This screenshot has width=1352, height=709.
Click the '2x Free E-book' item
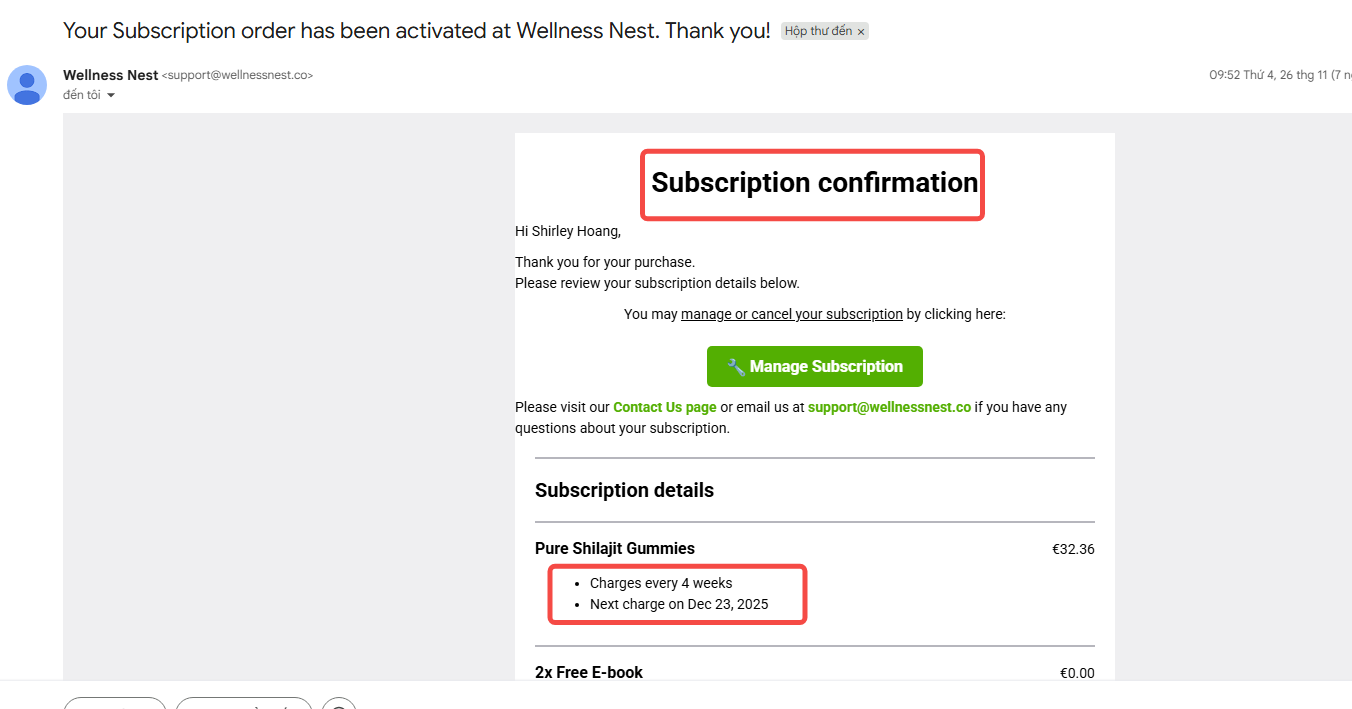tap(588, 672)
